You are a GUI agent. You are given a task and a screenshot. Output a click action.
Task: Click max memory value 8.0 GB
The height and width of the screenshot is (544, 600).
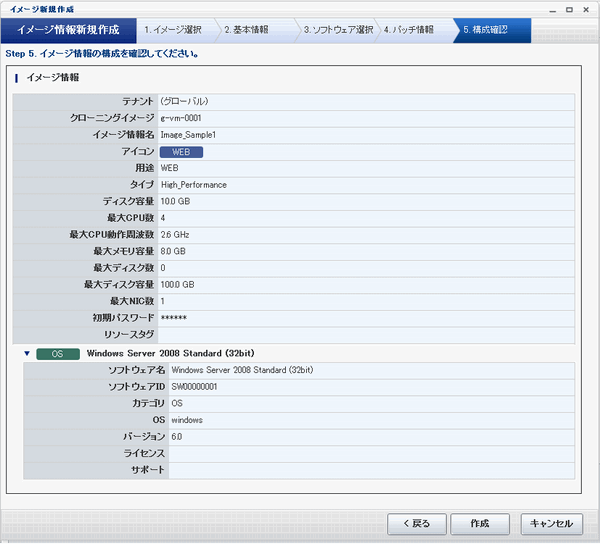point(173,252)
